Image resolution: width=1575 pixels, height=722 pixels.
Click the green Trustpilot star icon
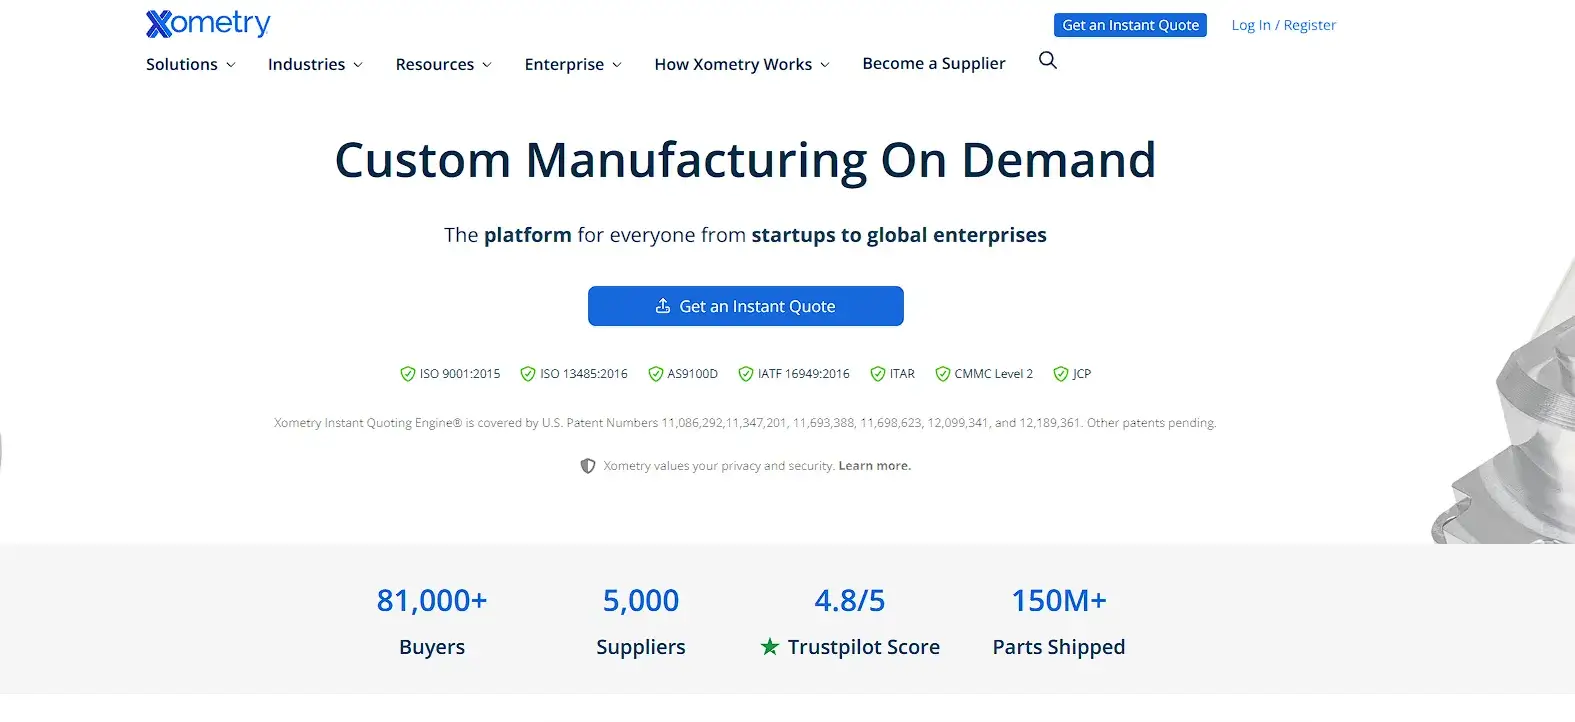(x=769, y=647)
